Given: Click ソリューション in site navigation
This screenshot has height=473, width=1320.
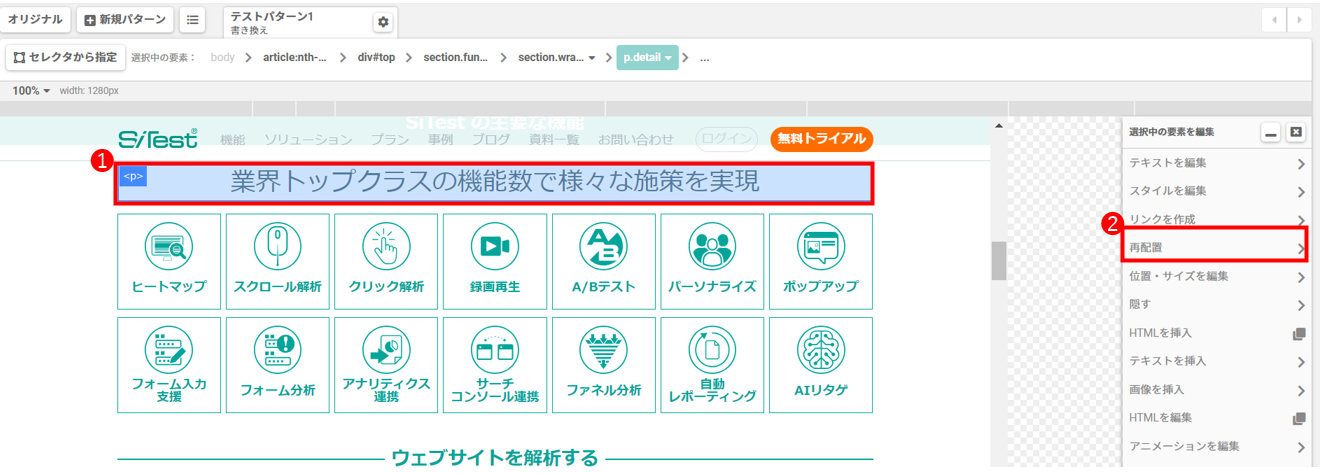Looking at the screenshot, I should [308, 140].
